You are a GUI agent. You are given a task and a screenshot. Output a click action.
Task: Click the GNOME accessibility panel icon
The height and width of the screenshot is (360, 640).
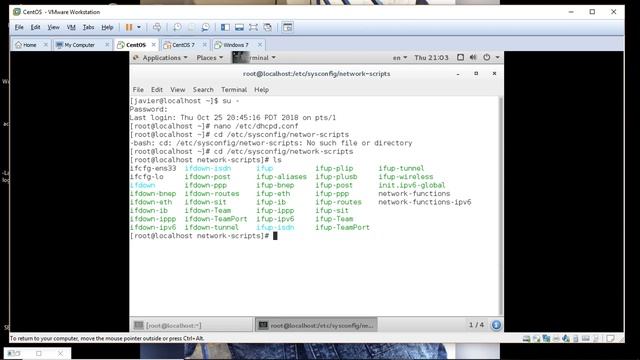coord(460,58)
